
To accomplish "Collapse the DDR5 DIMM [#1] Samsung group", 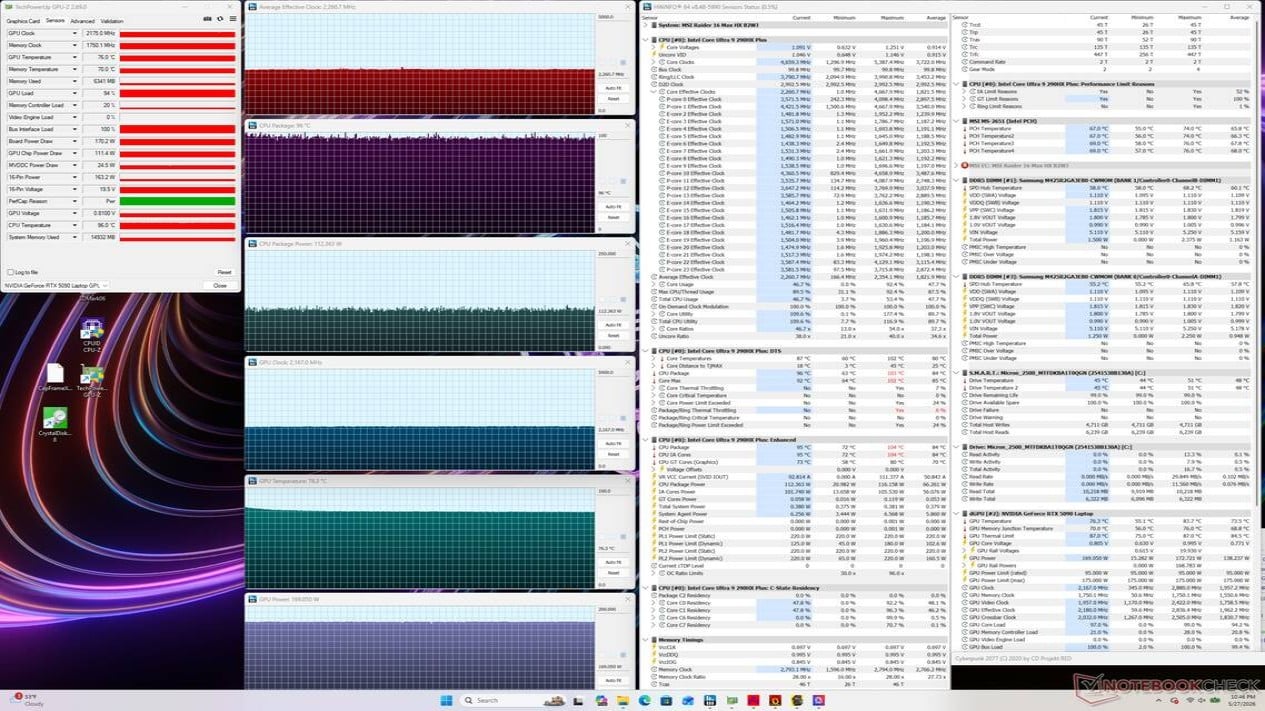I will 957,180.
